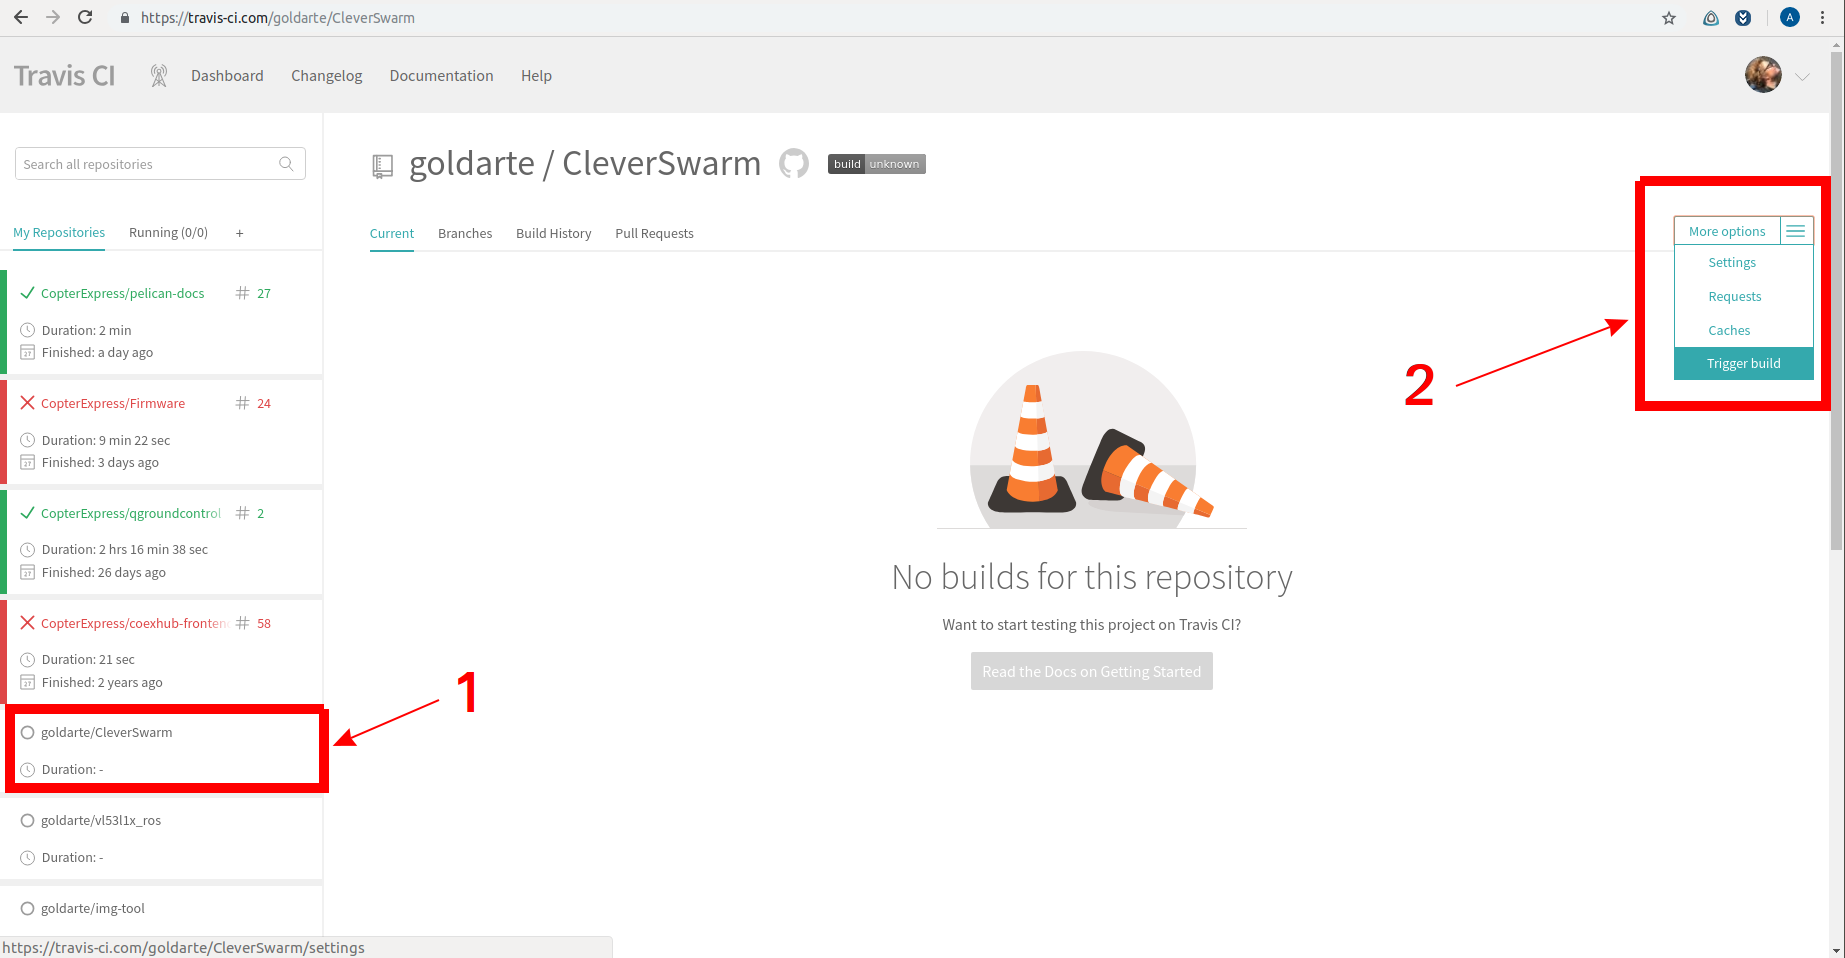1845x958 pixels.
Task: Bookmark this page with the star icon
Action: click(x=1669, y=18)
